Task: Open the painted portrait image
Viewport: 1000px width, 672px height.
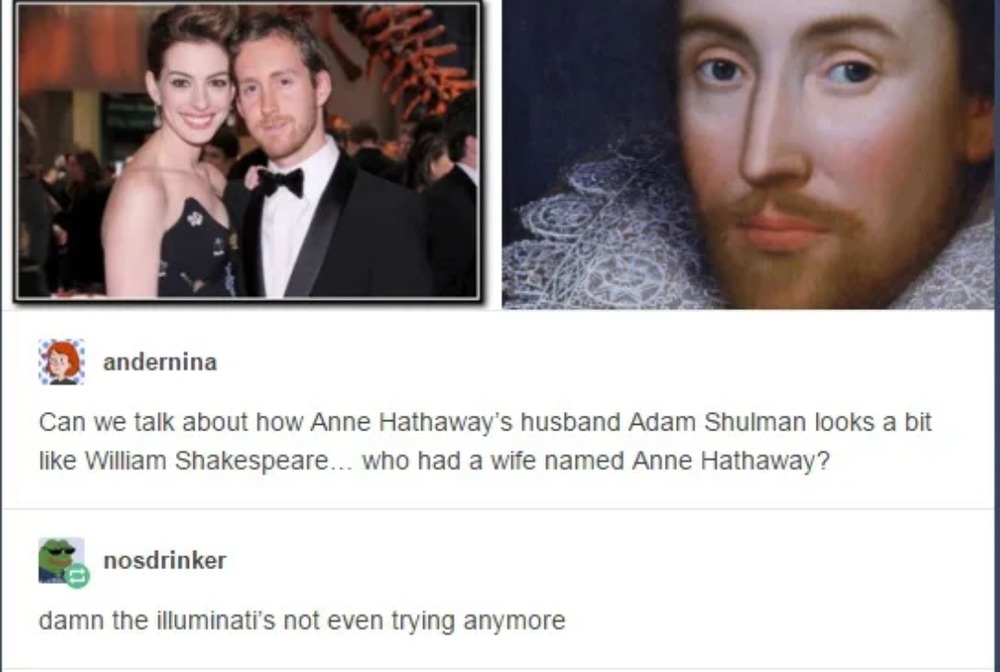Action: (751, 154)
